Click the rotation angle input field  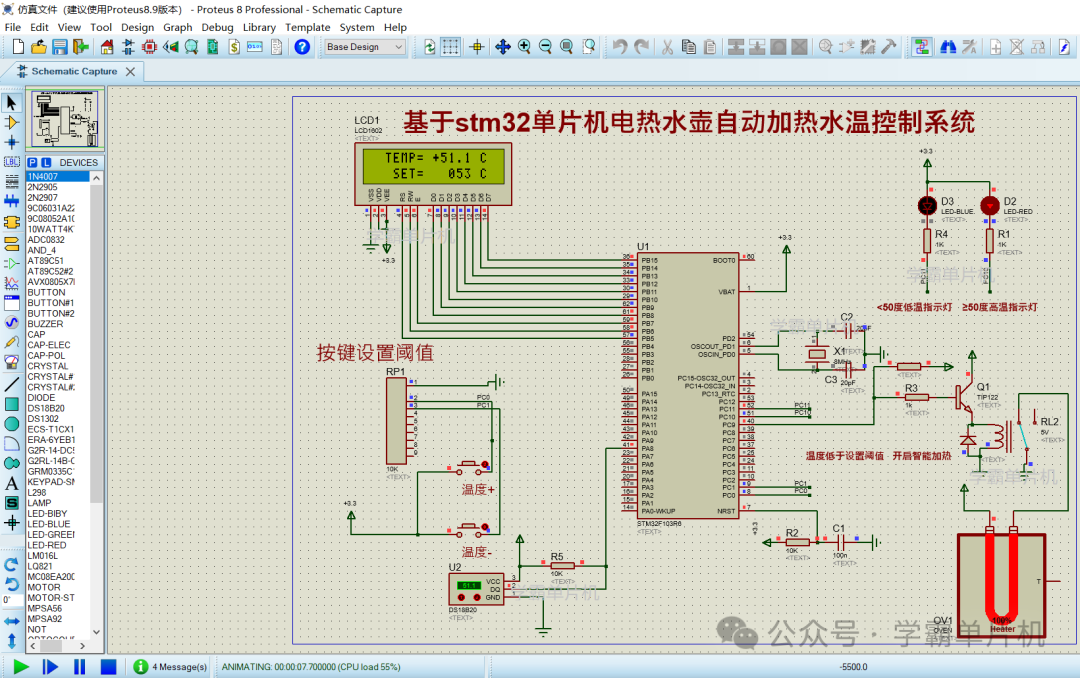point(12,600)
